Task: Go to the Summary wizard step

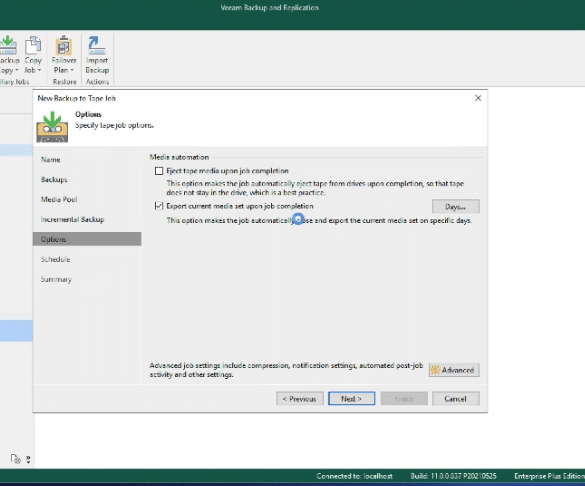Action: click(x=56, y=279)
